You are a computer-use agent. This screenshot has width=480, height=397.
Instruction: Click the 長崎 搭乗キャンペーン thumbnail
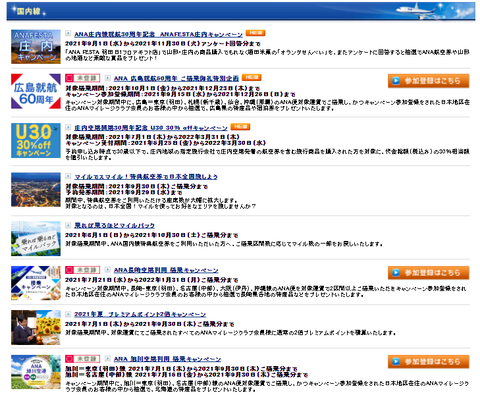[x=36, y=283]
